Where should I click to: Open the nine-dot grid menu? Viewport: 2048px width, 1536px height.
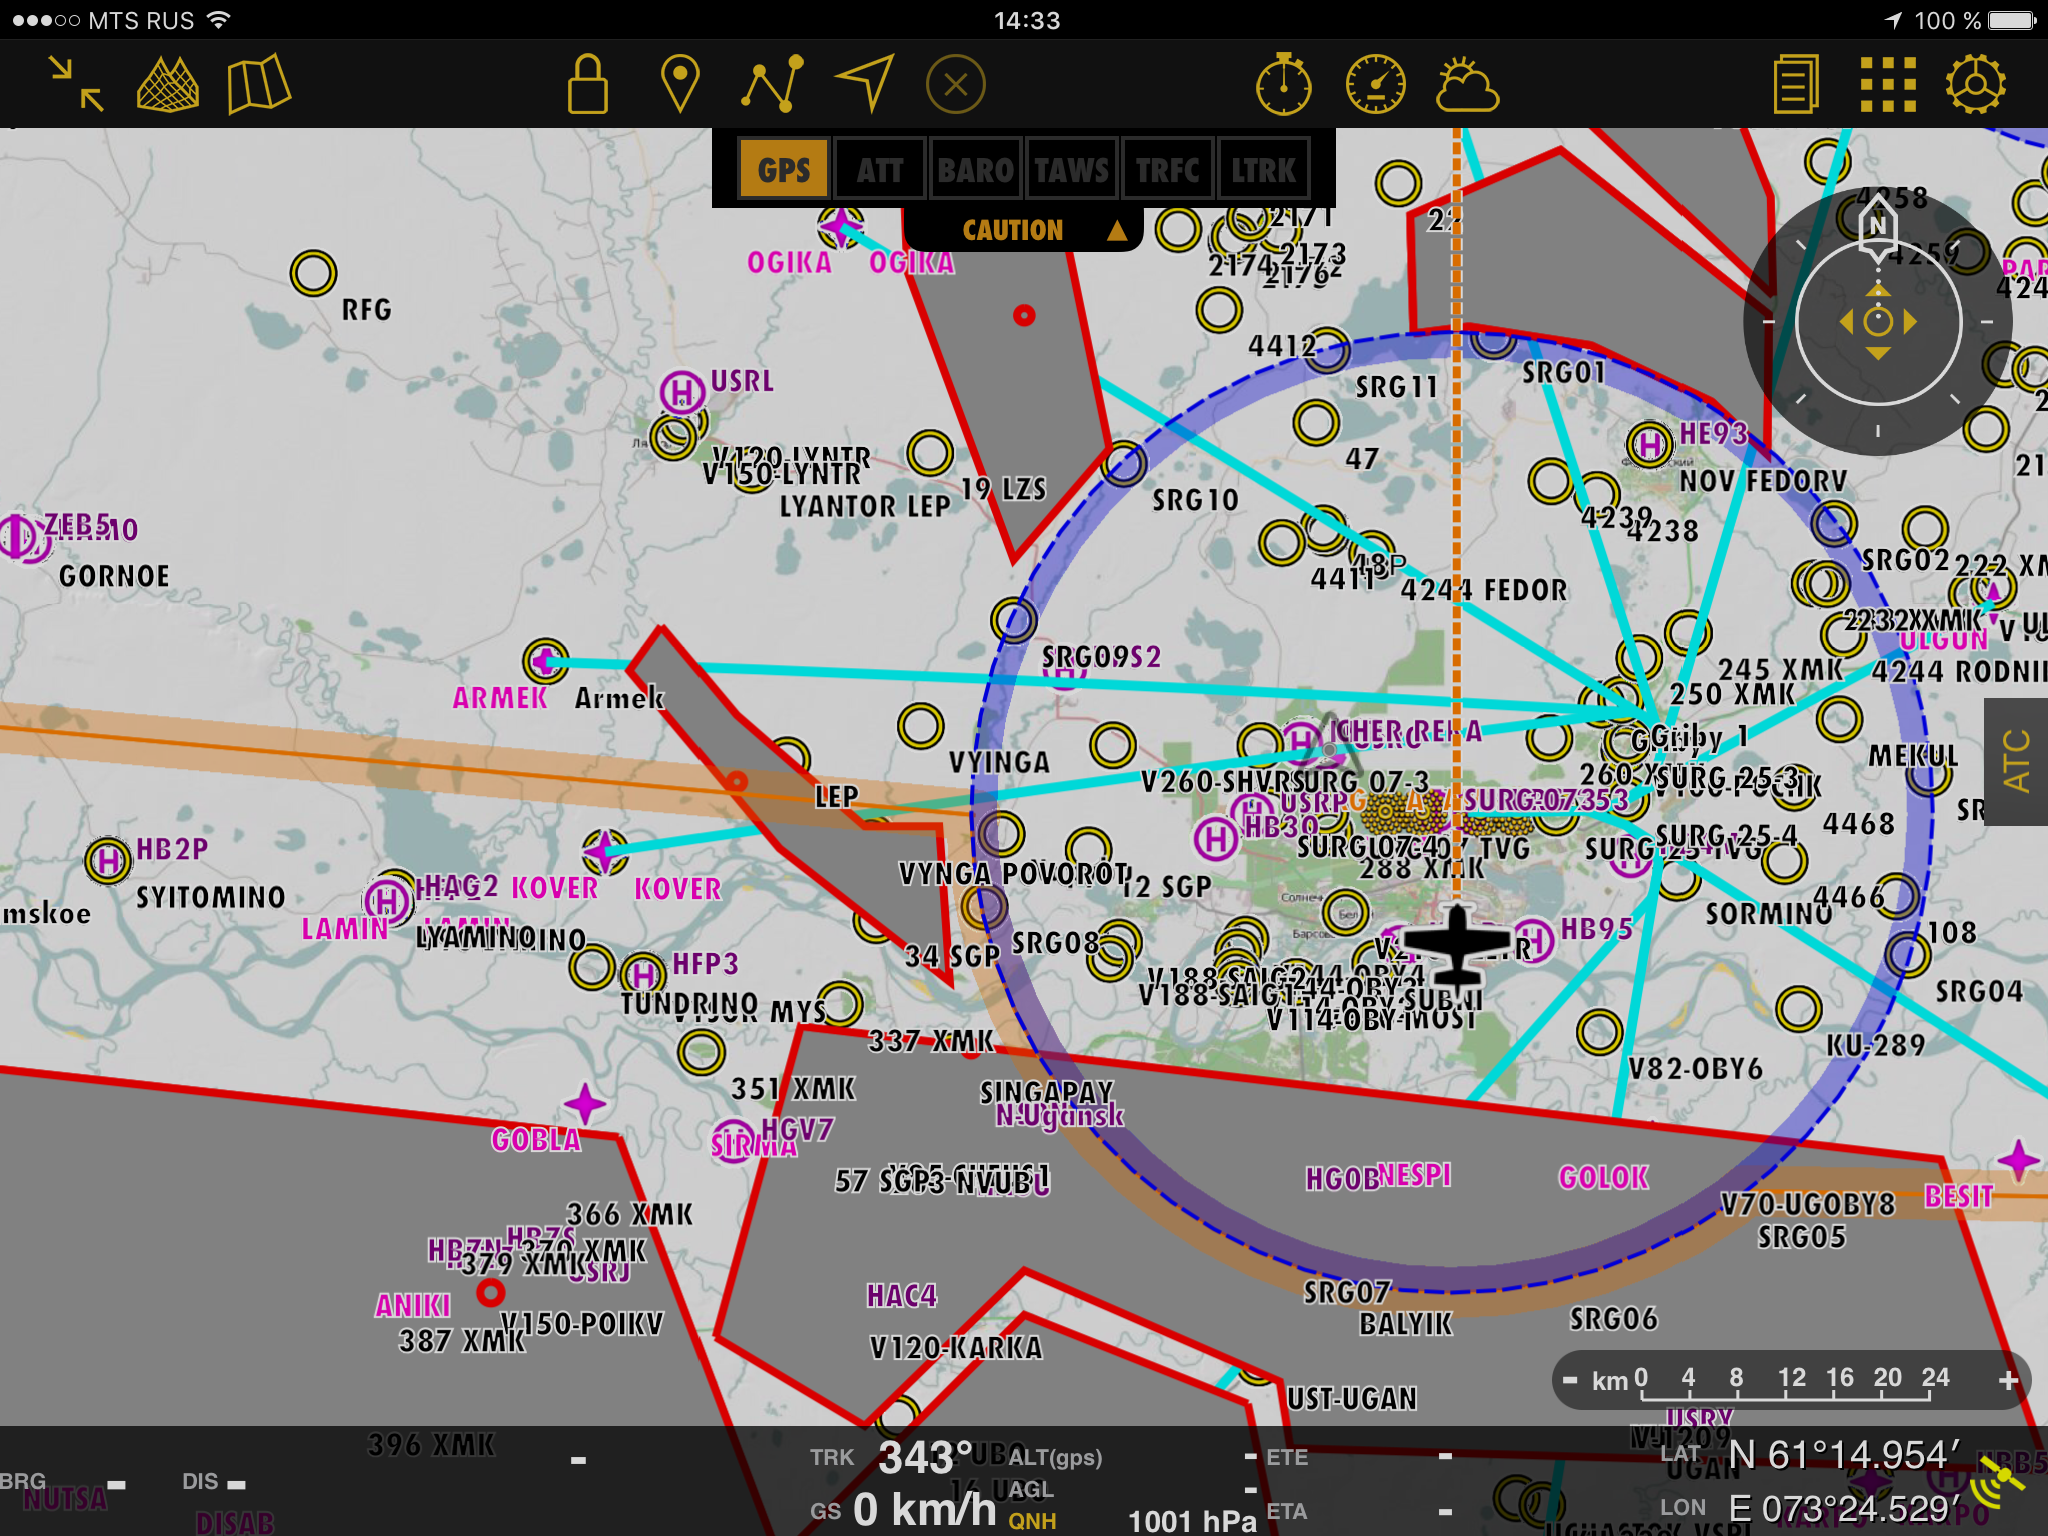(1887, 84)
